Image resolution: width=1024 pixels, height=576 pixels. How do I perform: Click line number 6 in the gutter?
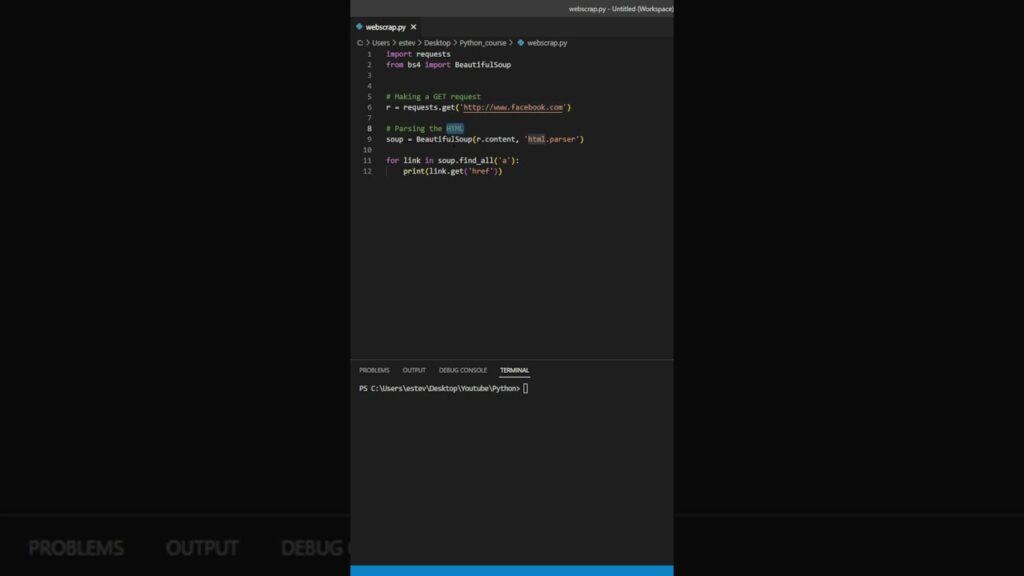click(x=369, y=107)
